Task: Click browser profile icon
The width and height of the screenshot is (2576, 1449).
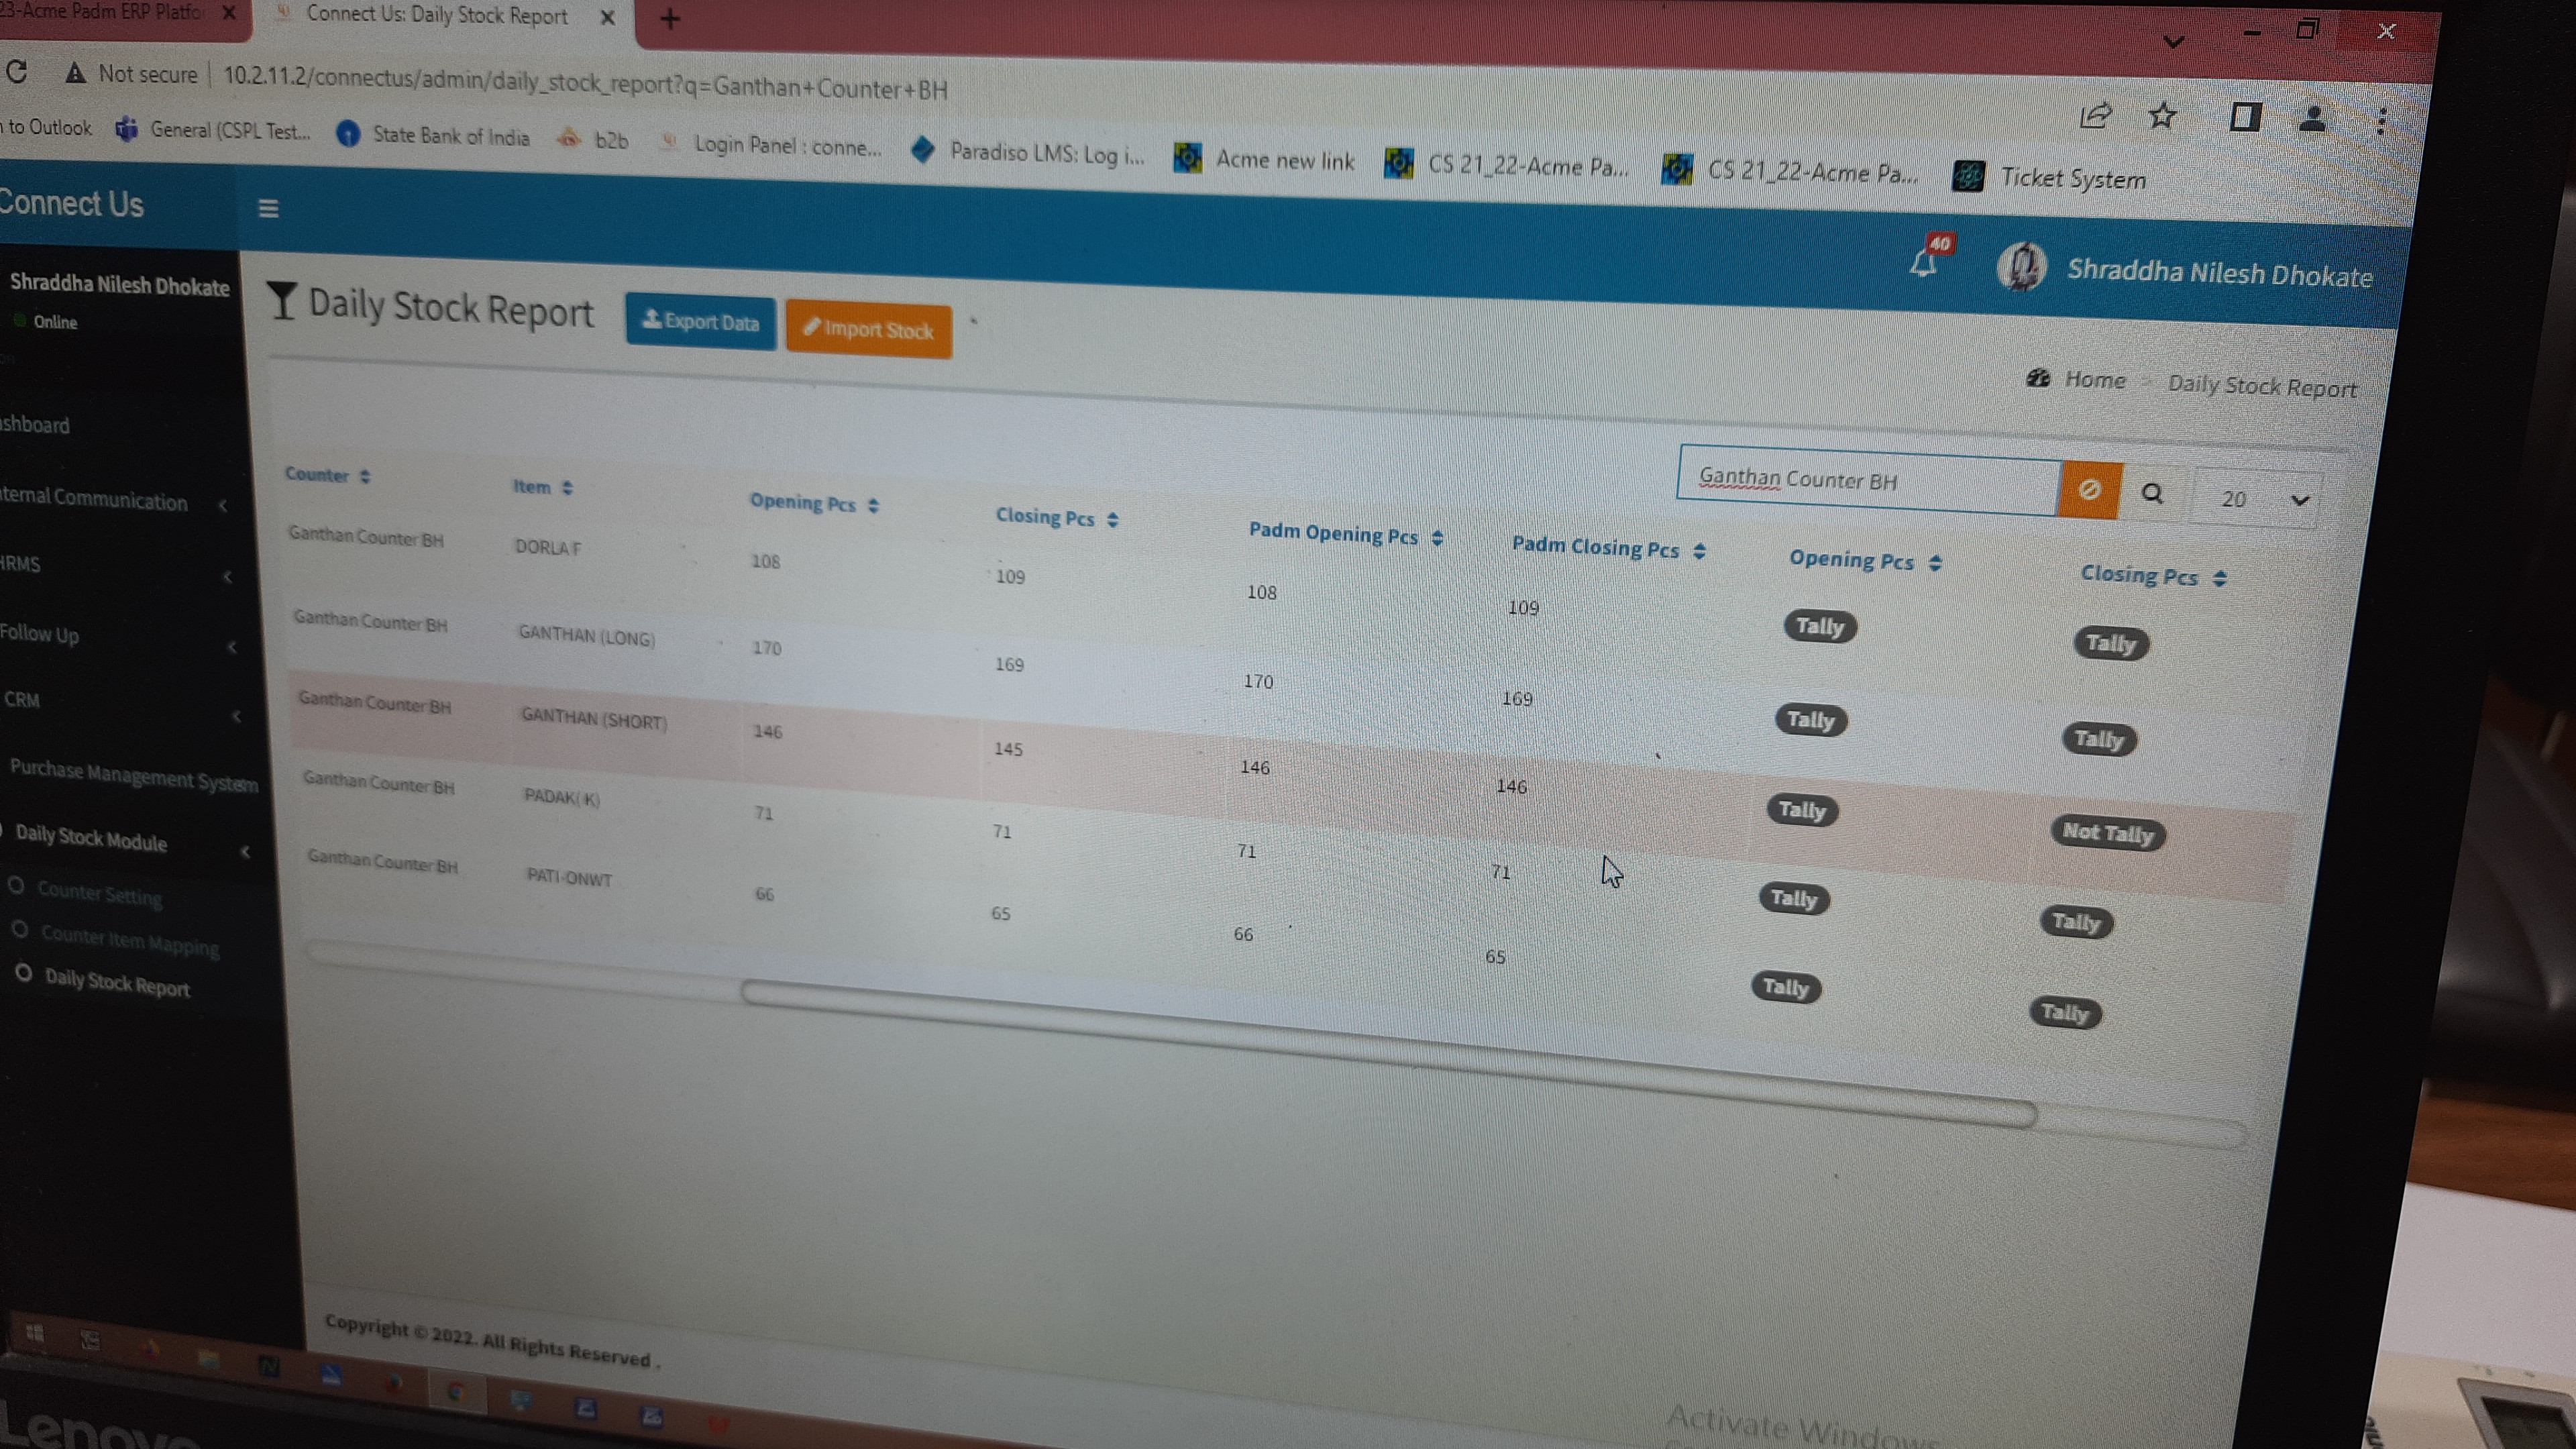Action: (x=2312, y=119)
